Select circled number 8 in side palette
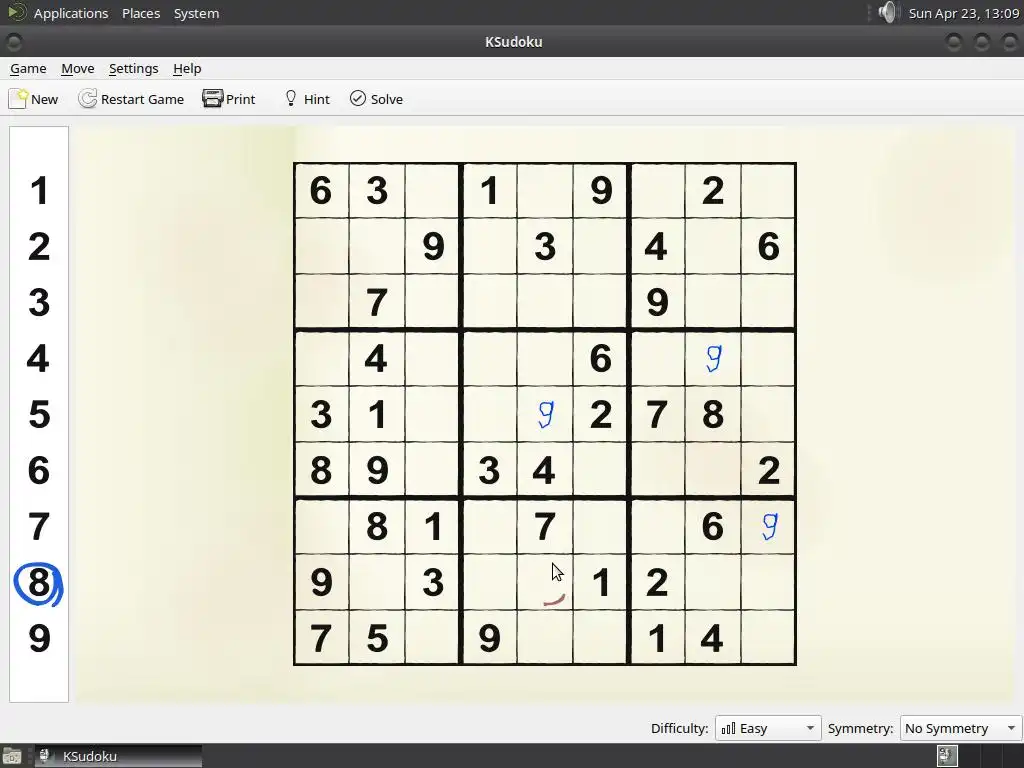The width and height of the screenshot is (1024, 768). pyautogui.click(x=39, y=583)
